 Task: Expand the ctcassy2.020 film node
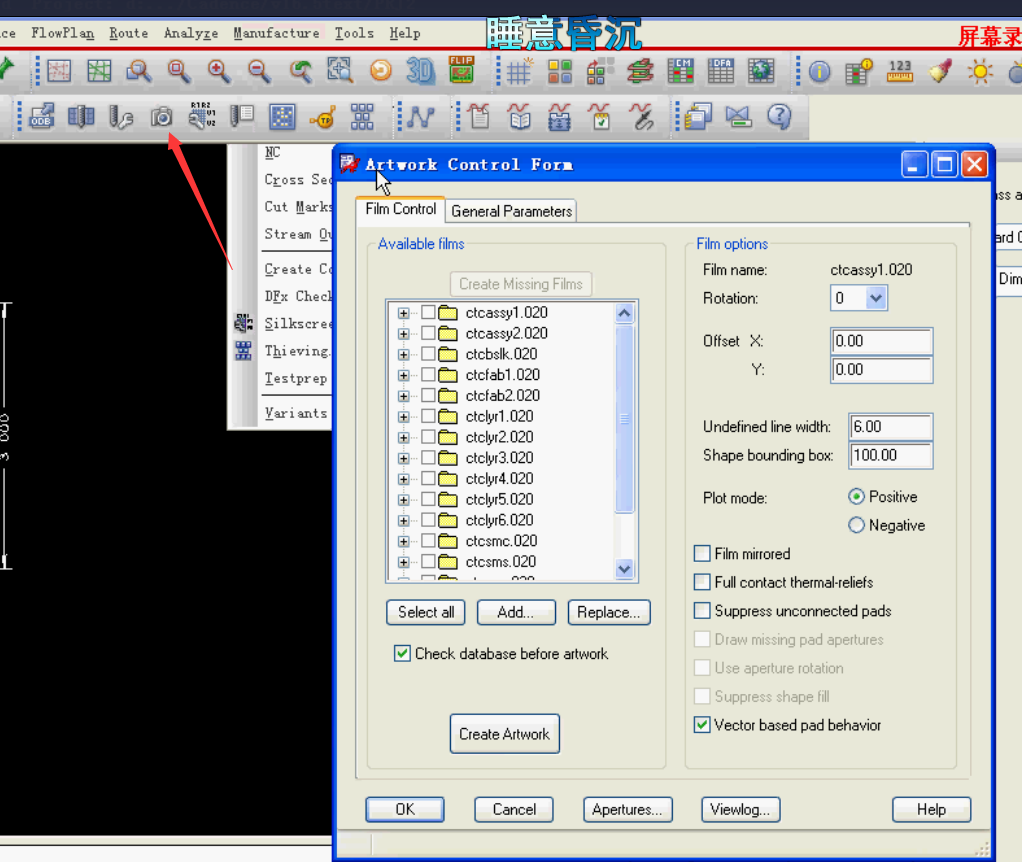click(403, 334)
